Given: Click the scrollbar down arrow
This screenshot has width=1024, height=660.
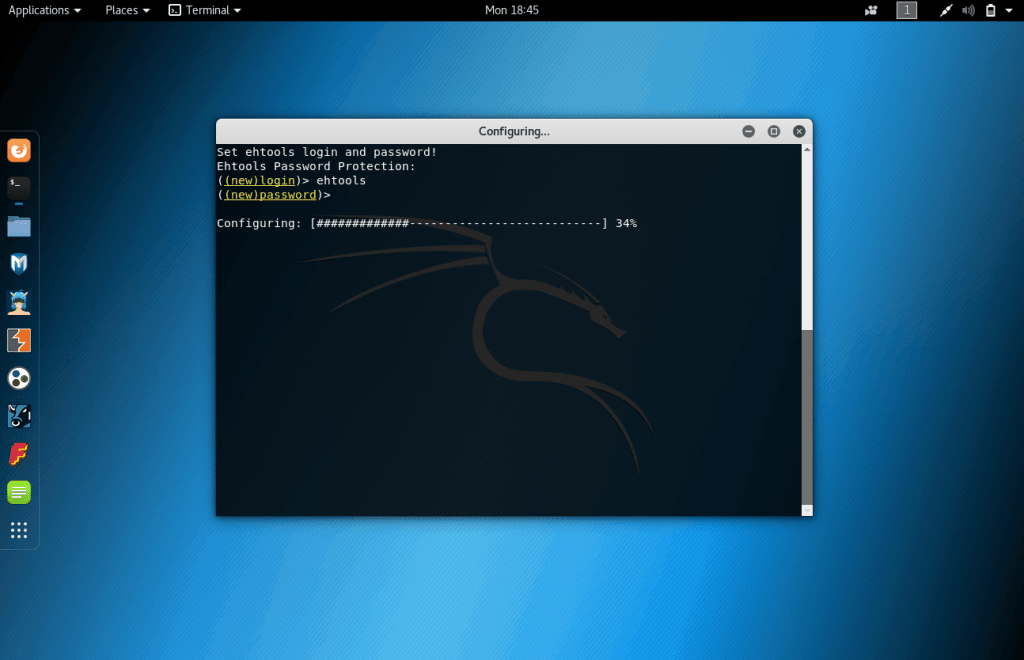Looking at the screenshot, I should (x=807, y=511).
